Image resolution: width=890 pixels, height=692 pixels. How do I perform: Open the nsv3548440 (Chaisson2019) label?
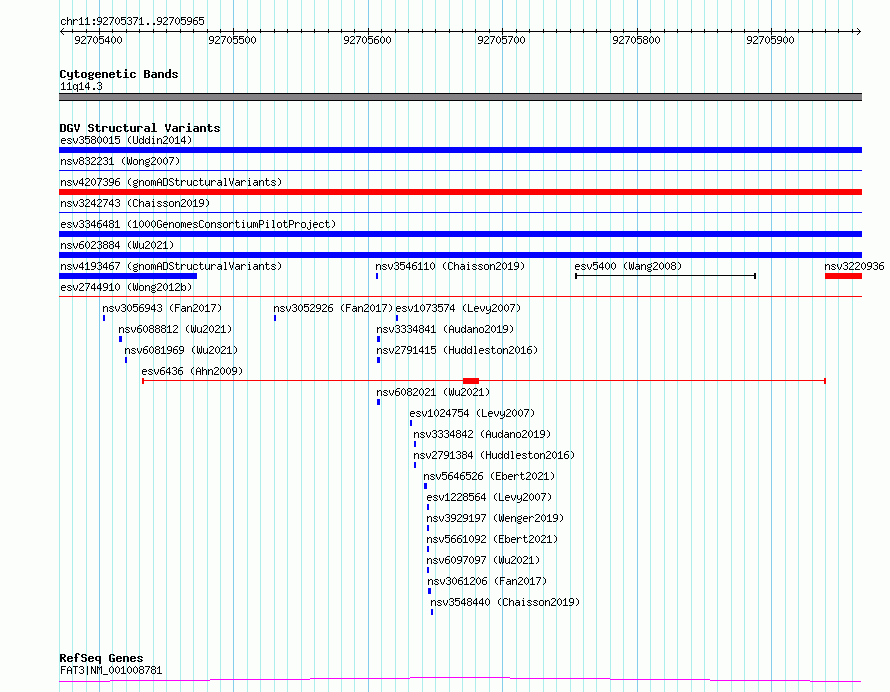[505, 602]
